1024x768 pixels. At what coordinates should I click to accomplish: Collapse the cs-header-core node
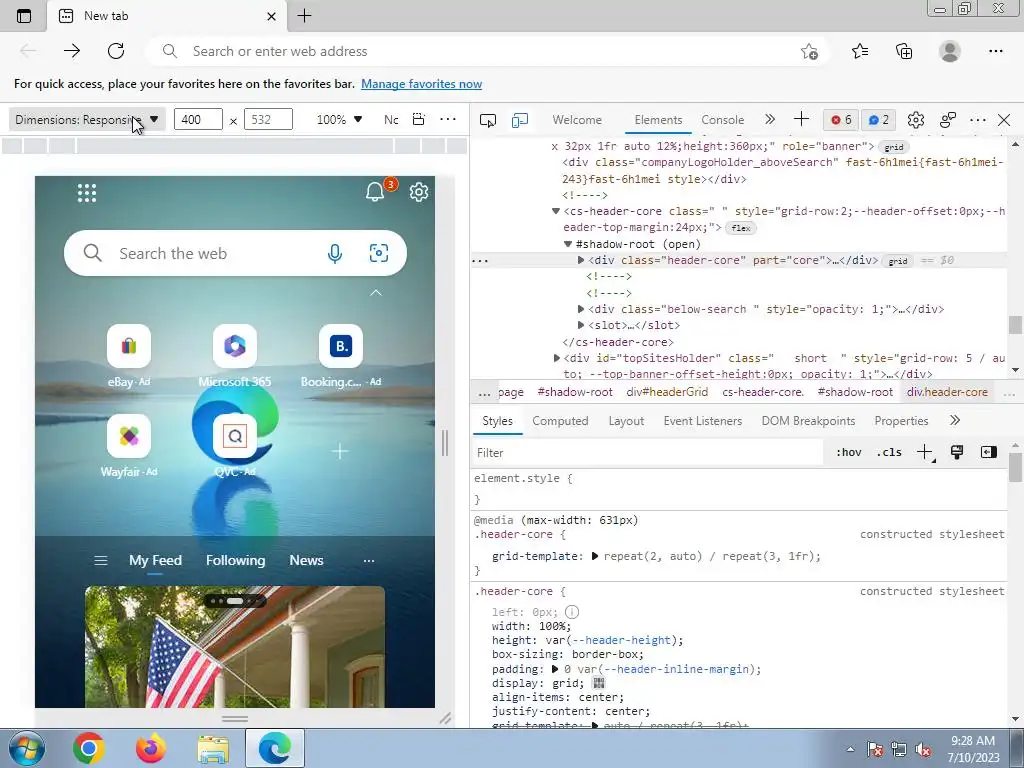[556, 211]
